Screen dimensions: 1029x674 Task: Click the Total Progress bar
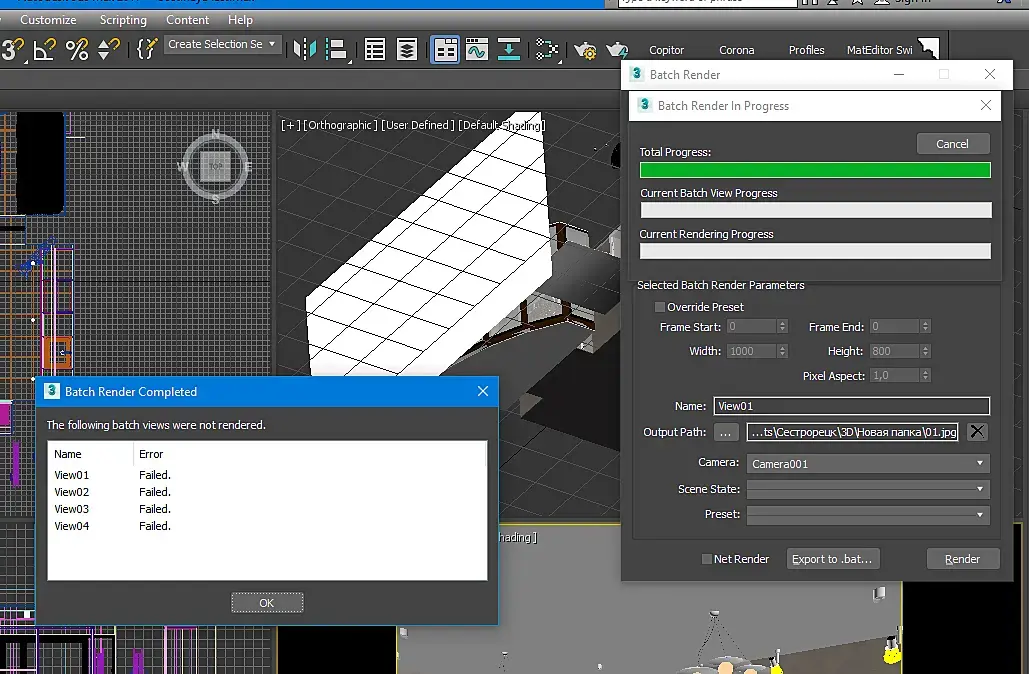815,170
